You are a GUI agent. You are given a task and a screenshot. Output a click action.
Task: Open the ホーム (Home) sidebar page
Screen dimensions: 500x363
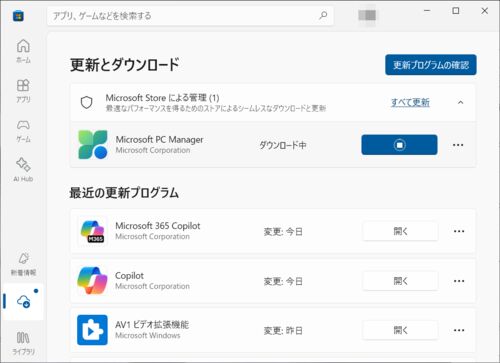coord(23,51)
